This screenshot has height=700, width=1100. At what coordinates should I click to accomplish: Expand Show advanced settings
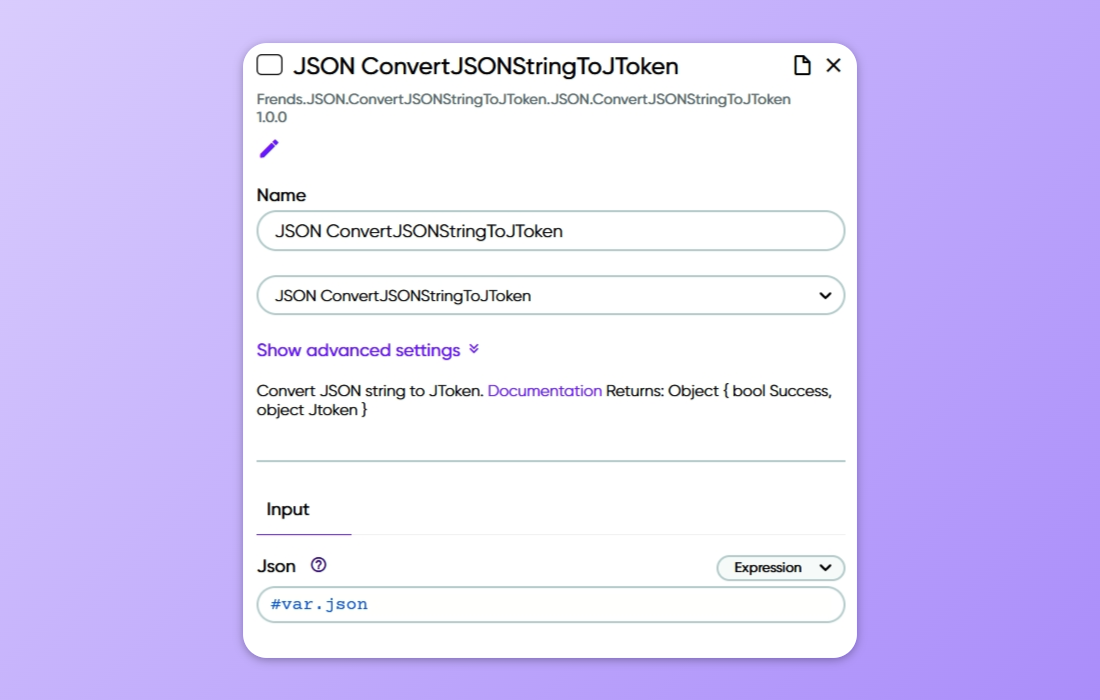pyautogui.click(x=358, y=350)
